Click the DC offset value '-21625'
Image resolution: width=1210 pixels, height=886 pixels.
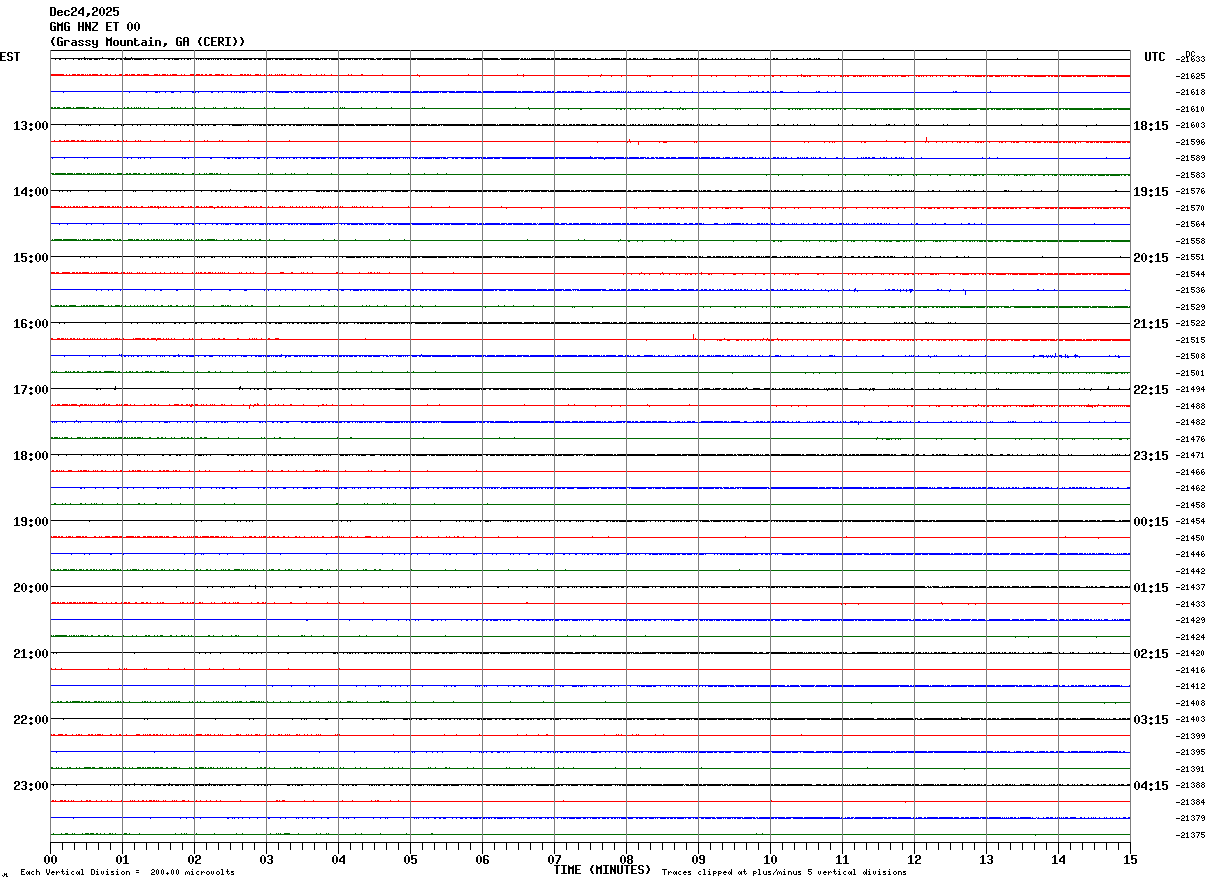point(1191,76)
